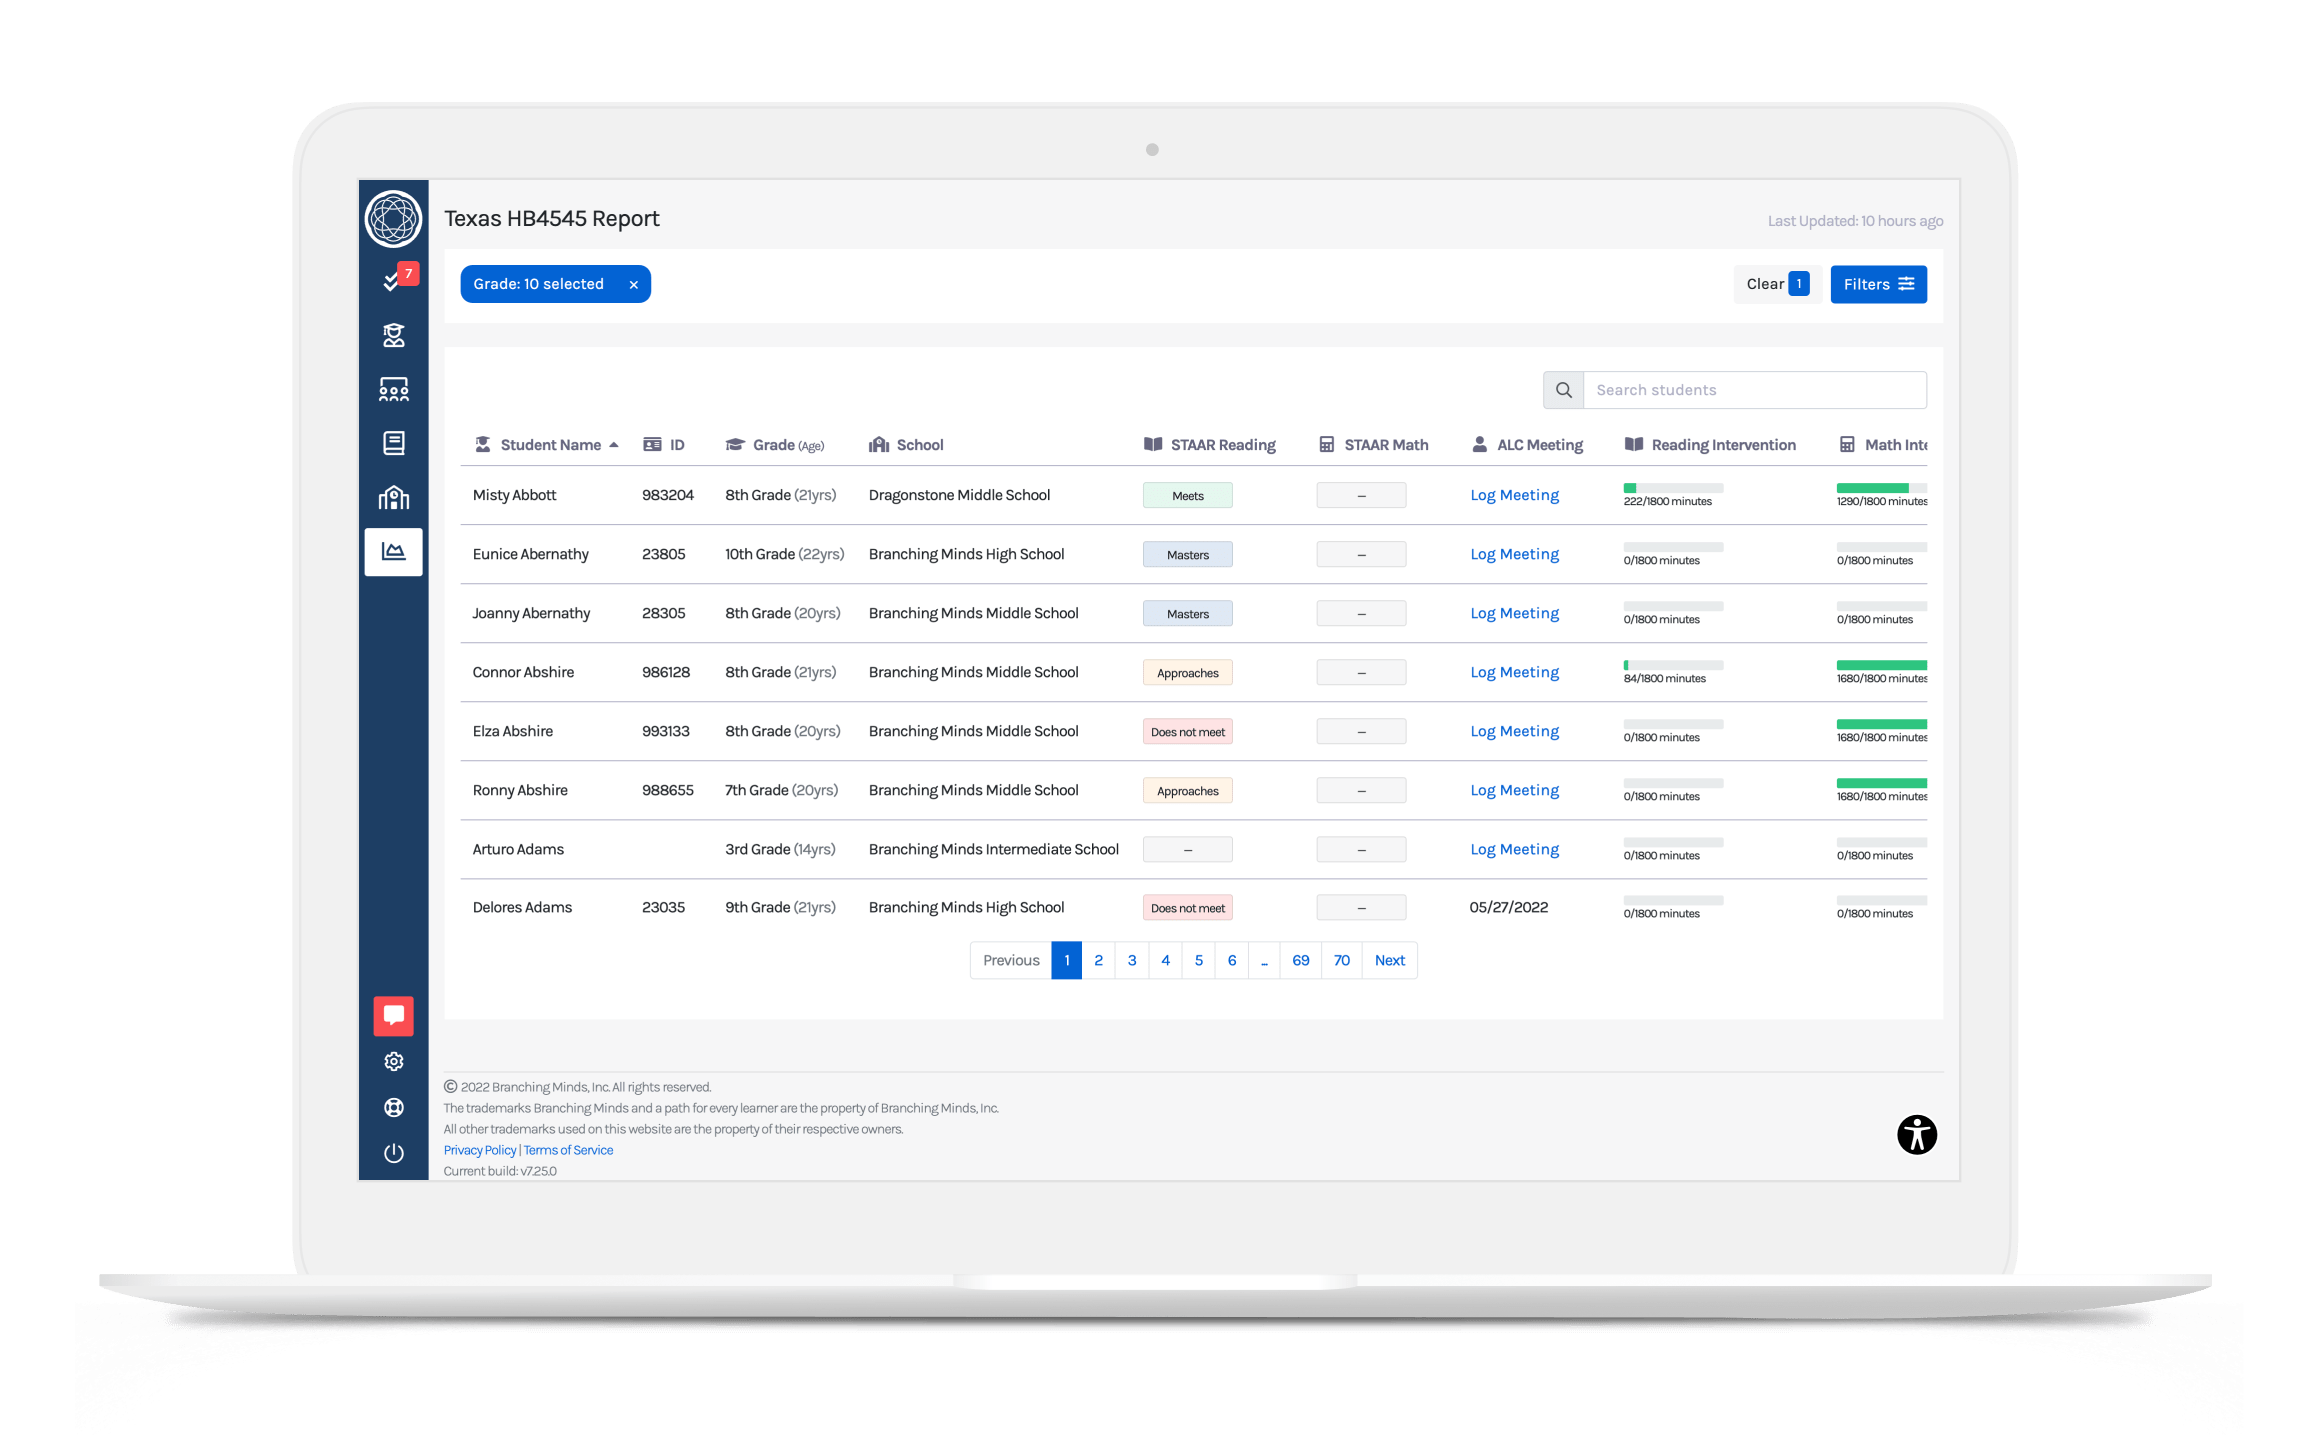Screen dimensions: 2318x1435
Task: Click Connor Abshire's Approaches badge
Action: pyautogui.click(x=1187, y=673)
